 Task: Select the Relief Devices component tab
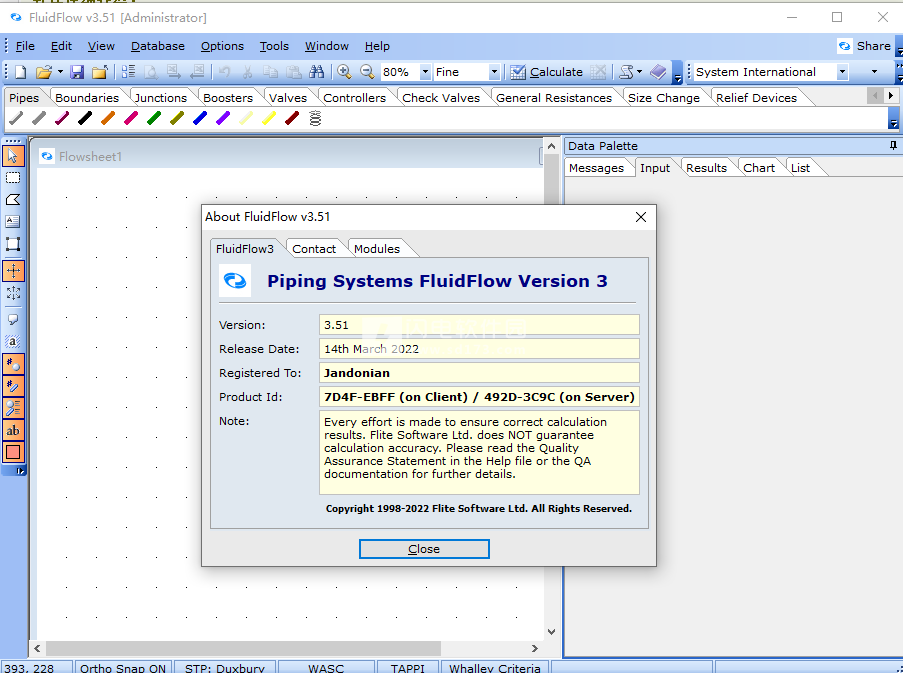point(756,98)
